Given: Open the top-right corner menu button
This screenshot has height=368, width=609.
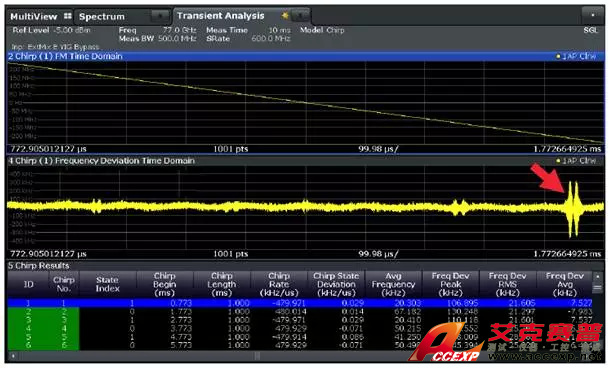Looking at the screenshot, I should click(x=592, y=16).
